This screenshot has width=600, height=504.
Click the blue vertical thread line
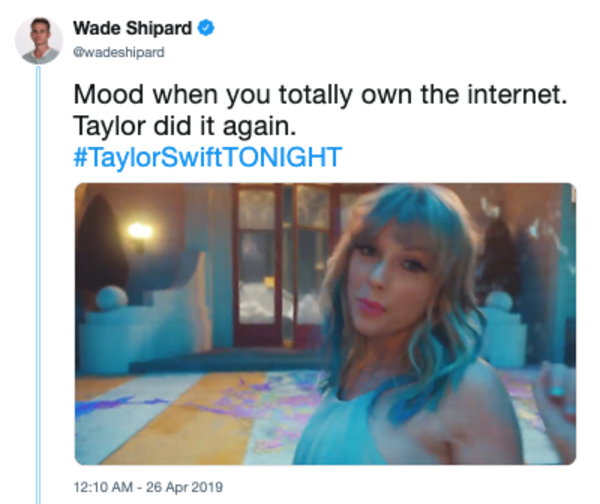tap(38, 285)
